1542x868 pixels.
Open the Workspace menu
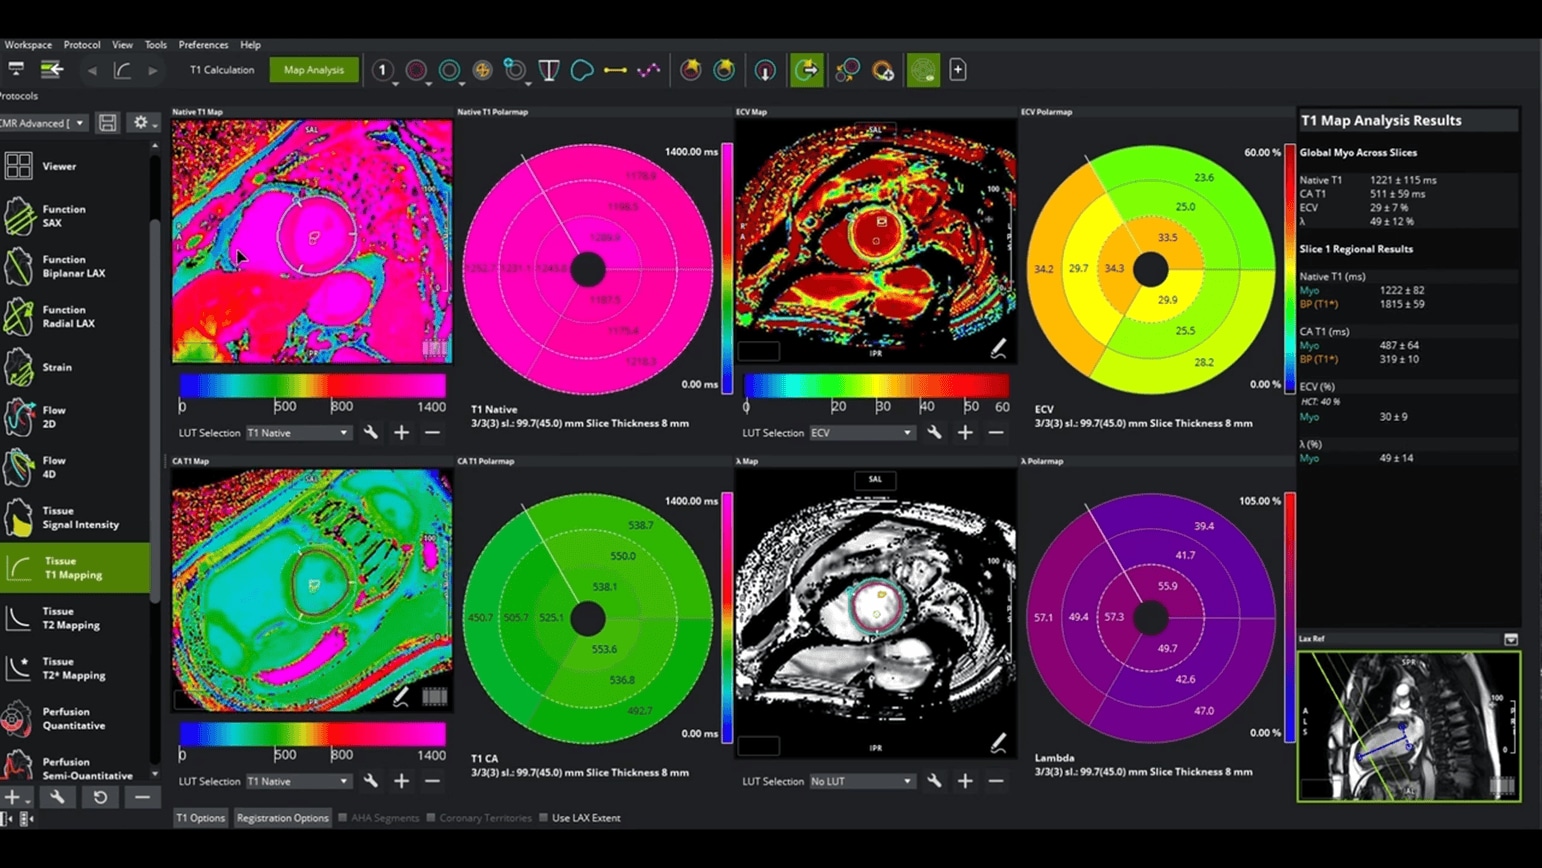(28, 45)
